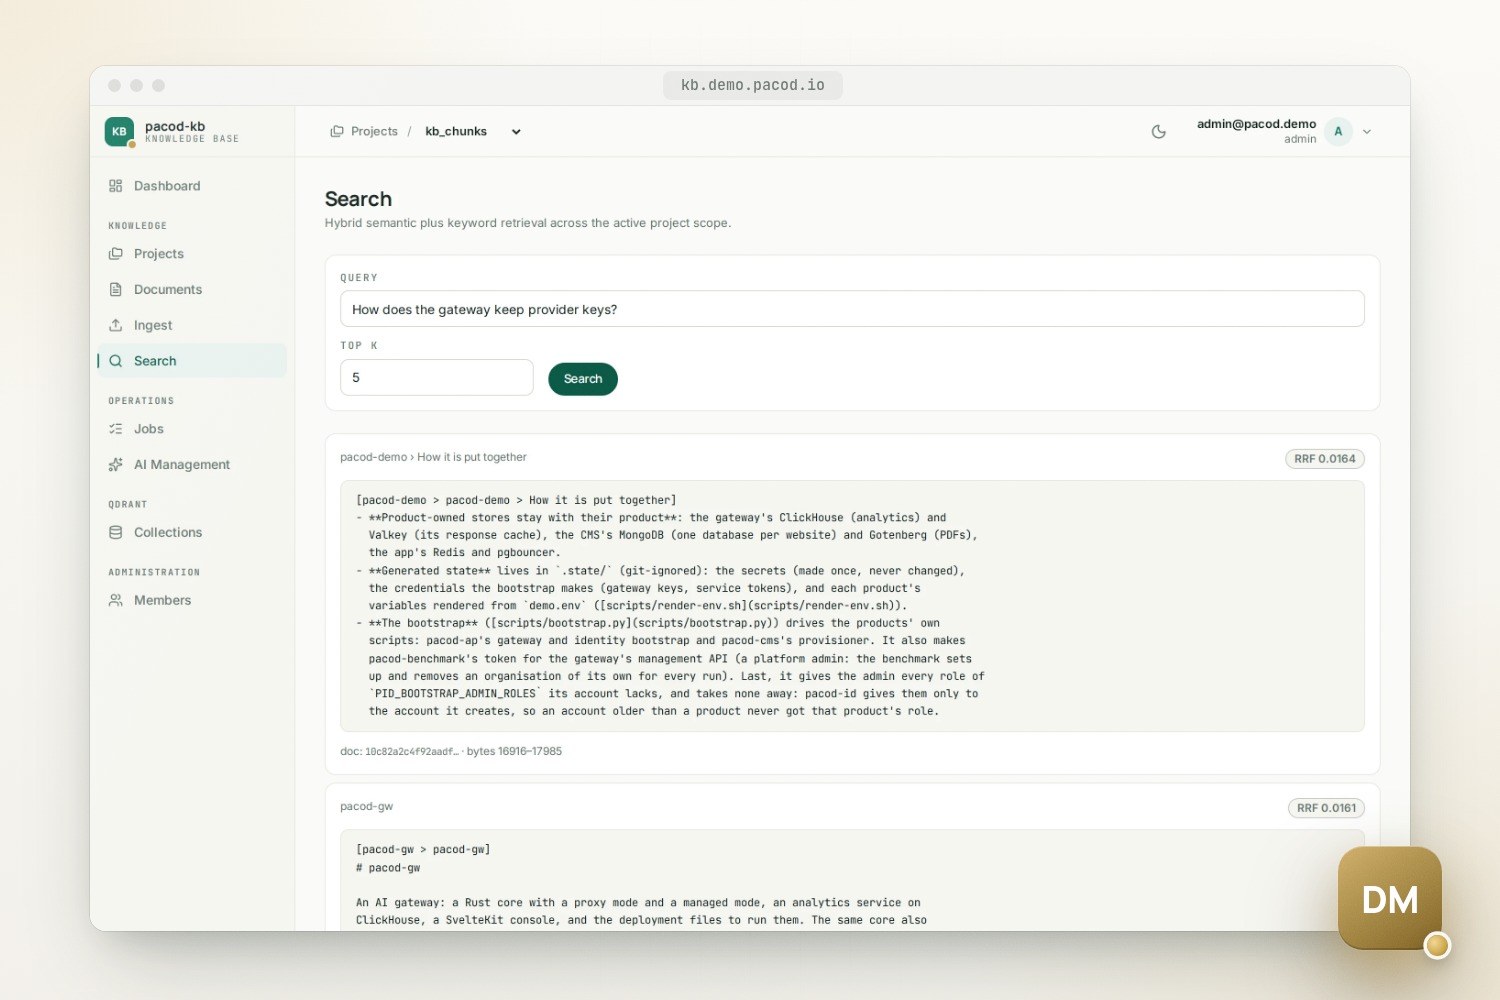Open the Jobs page
The image size is (1500, 1000).
point(191,429)
